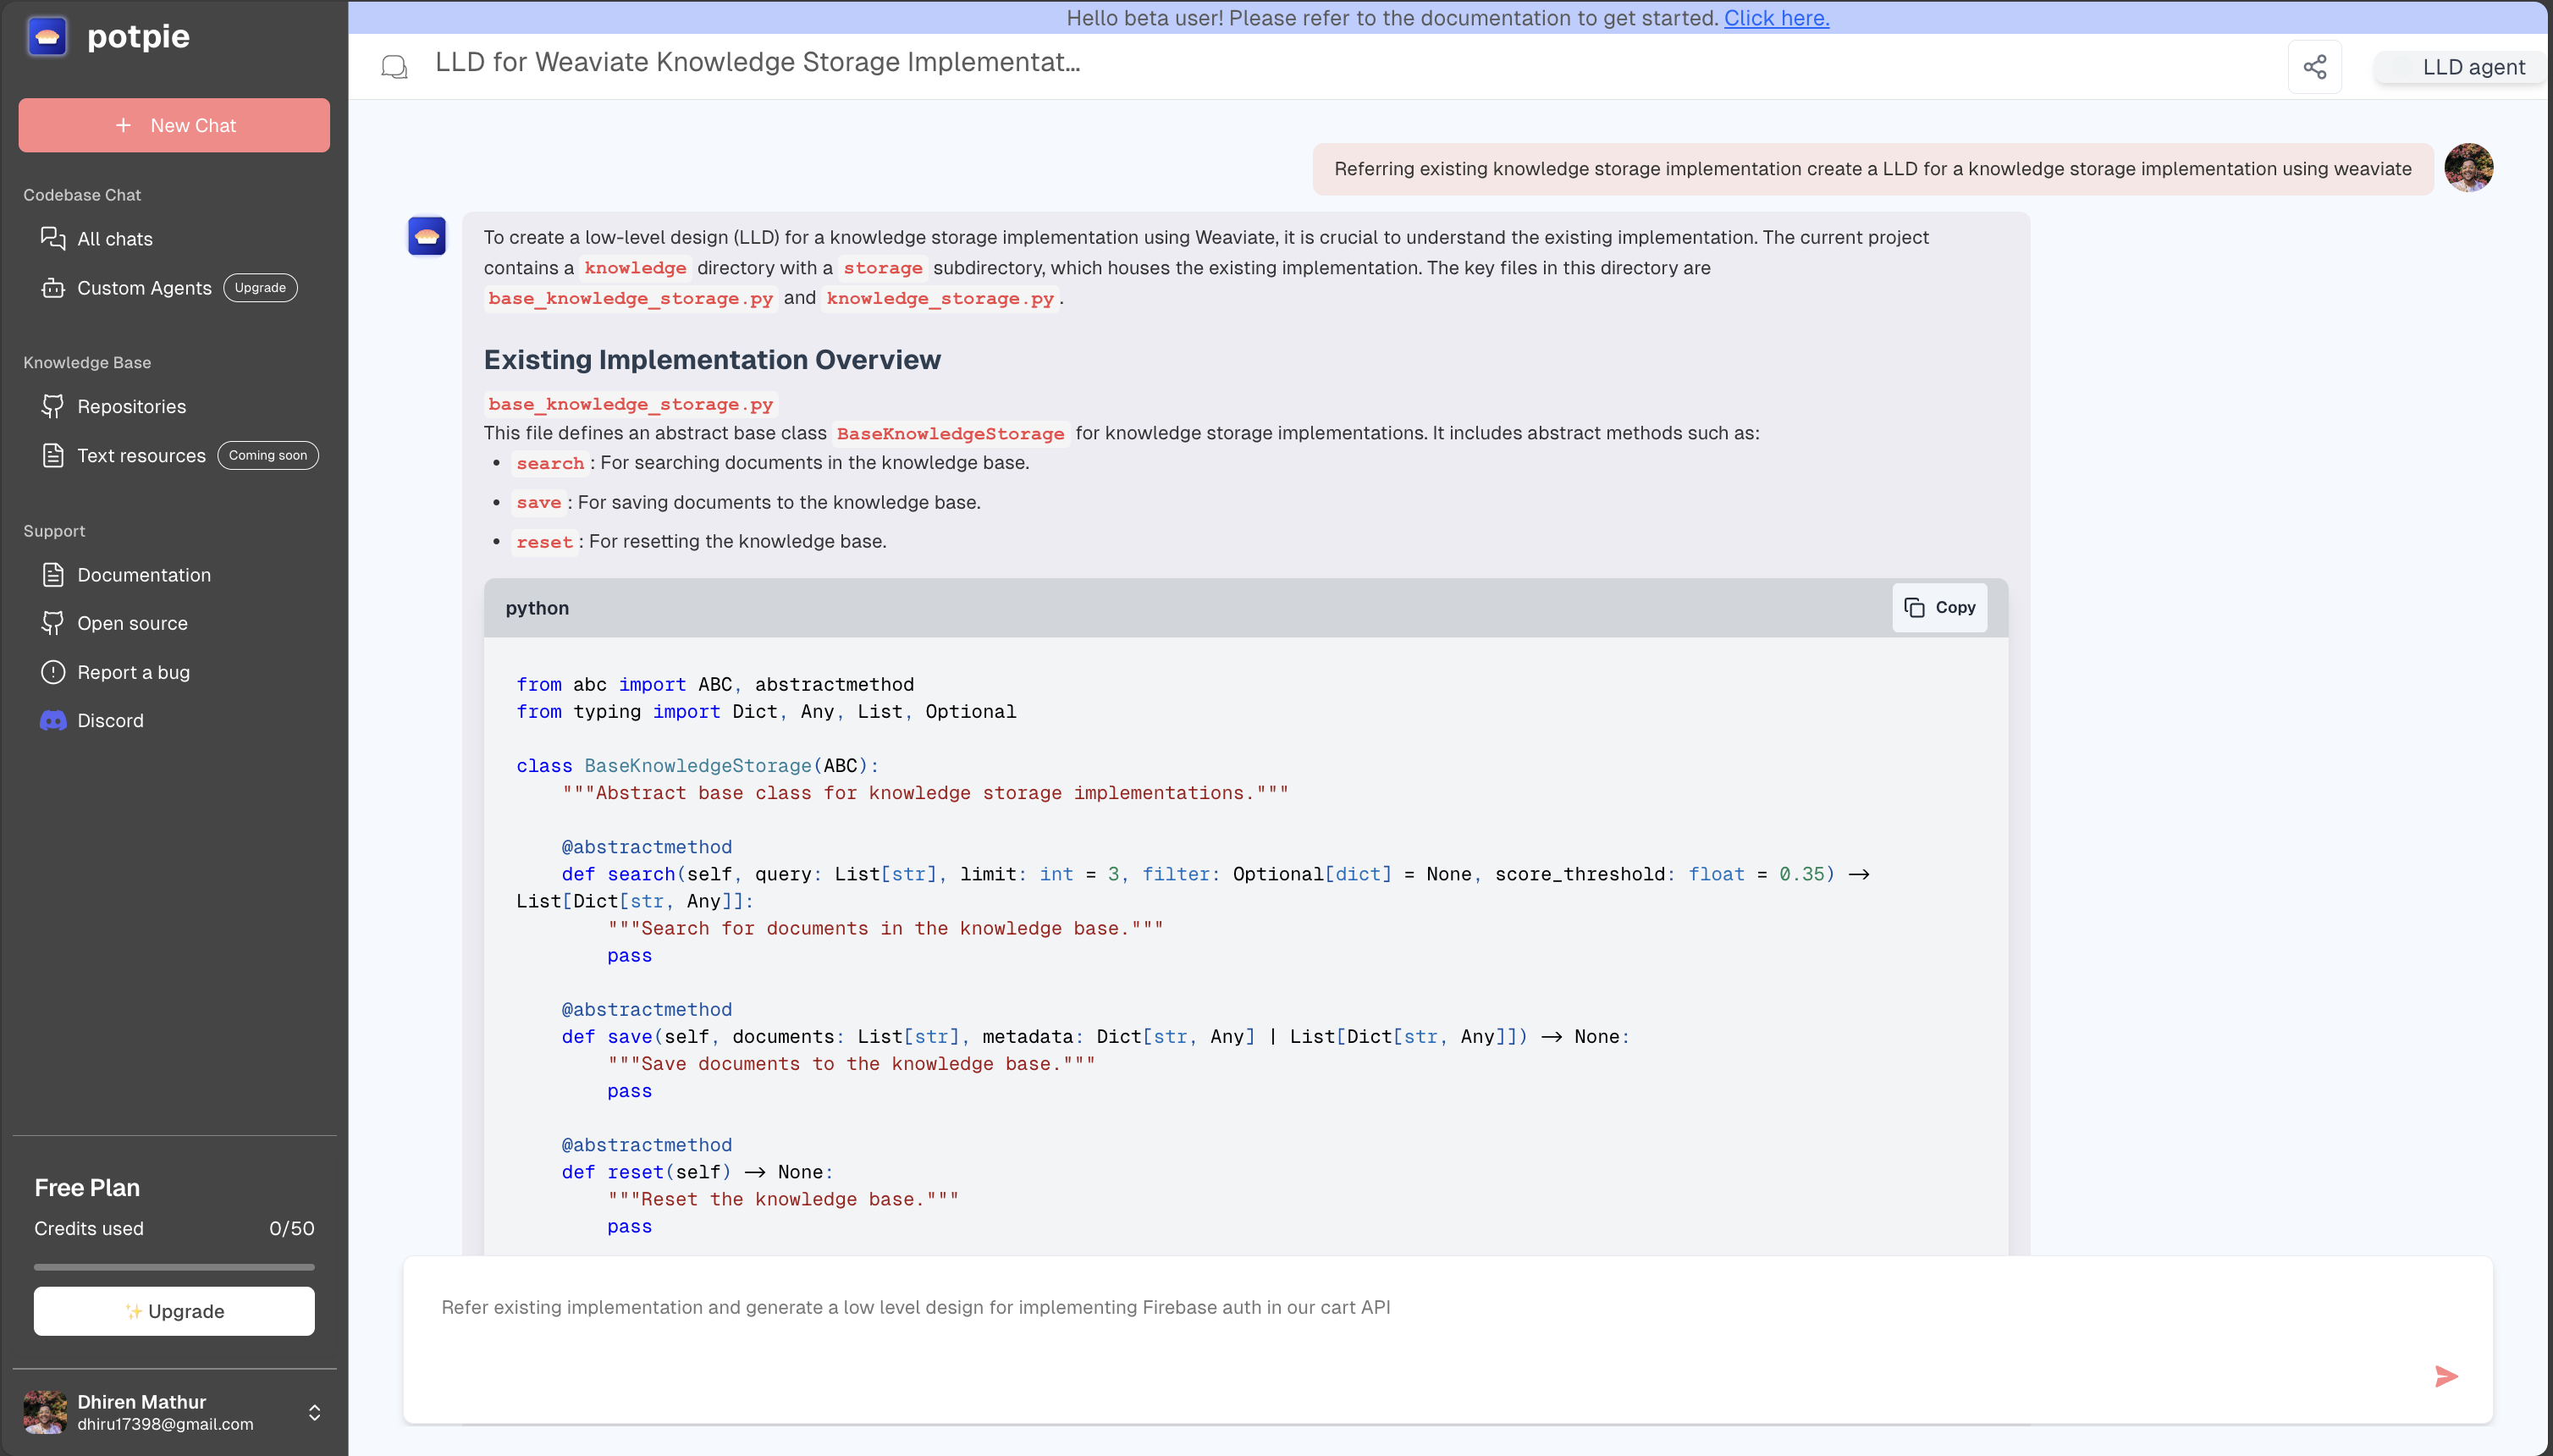Open the LLD agent selector

point(2462,67)
